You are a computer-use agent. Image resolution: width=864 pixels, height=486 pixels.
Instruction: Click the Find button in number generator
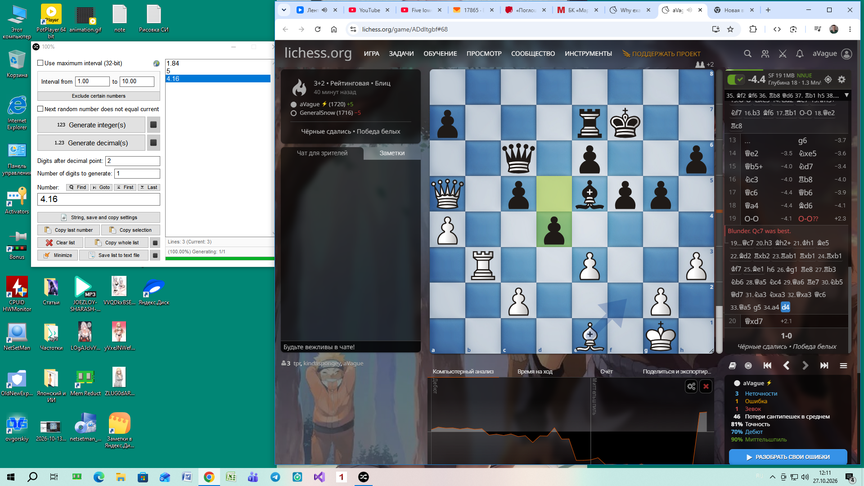point(78,187)
